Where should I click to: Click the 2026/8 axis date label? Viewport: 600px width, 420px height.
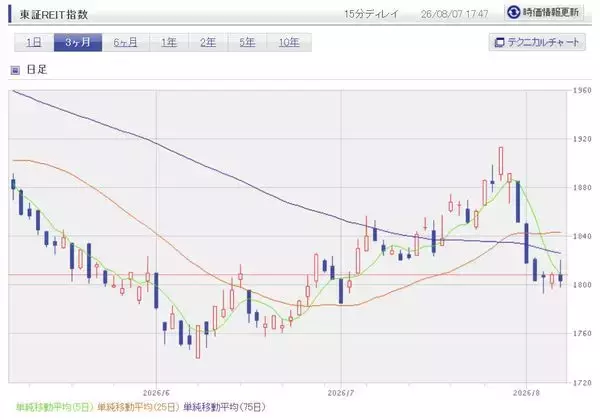pos(526,393)
